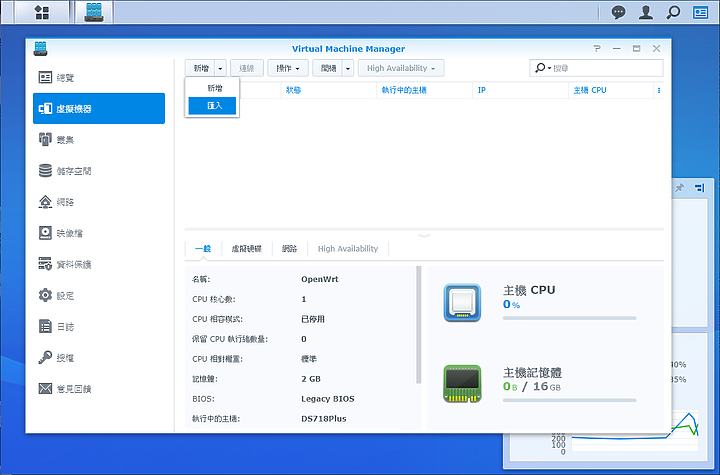Screen dimensions: 720x475
Task: Open the user account options icon
Action: click(x=646, y=12)
